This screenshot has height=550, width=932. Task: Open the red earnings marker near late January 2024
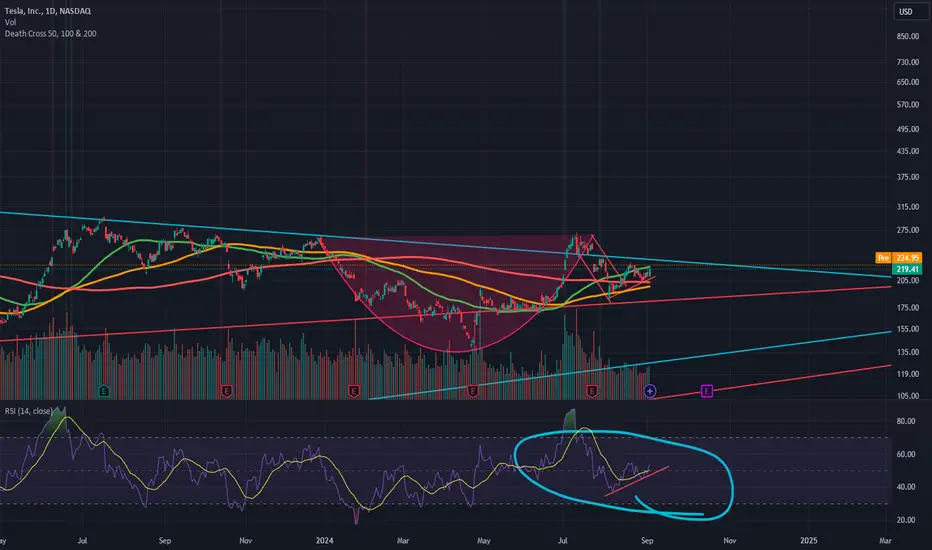[354, 391]
